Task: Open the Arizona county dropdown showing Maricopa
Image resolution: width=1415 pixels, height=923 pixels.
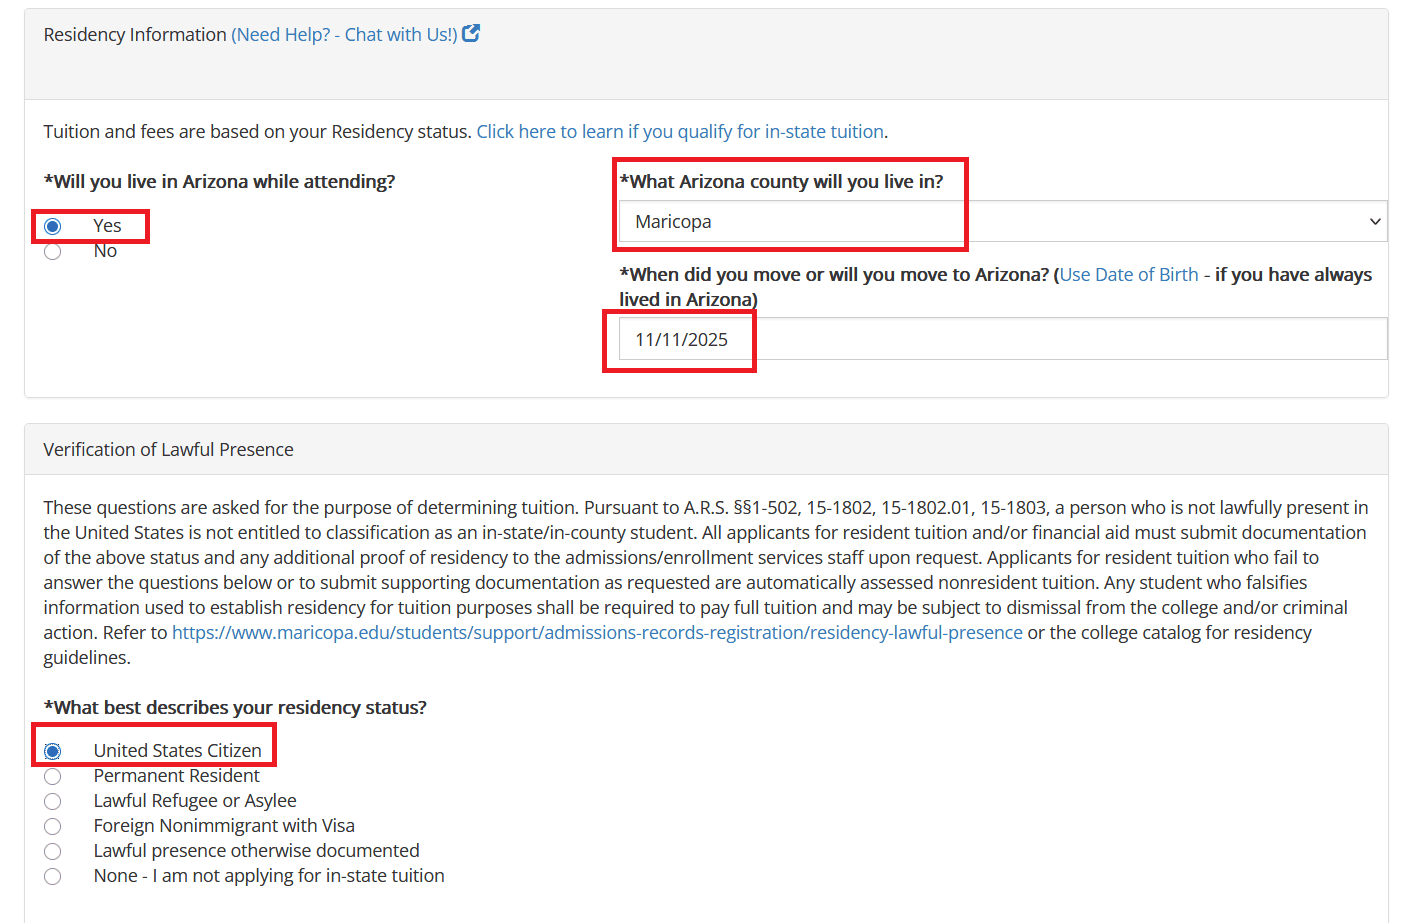Action: [x=1002, y=222]
